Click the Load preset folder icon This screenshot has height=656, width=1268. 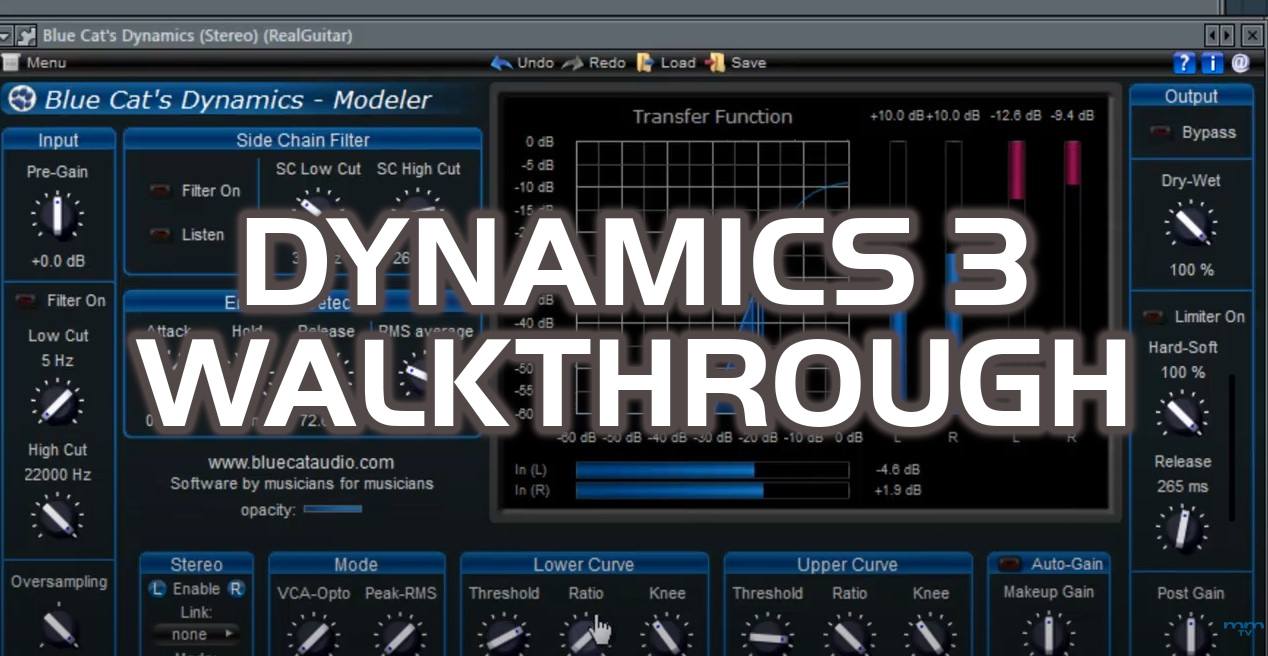[x=646, y=63]
